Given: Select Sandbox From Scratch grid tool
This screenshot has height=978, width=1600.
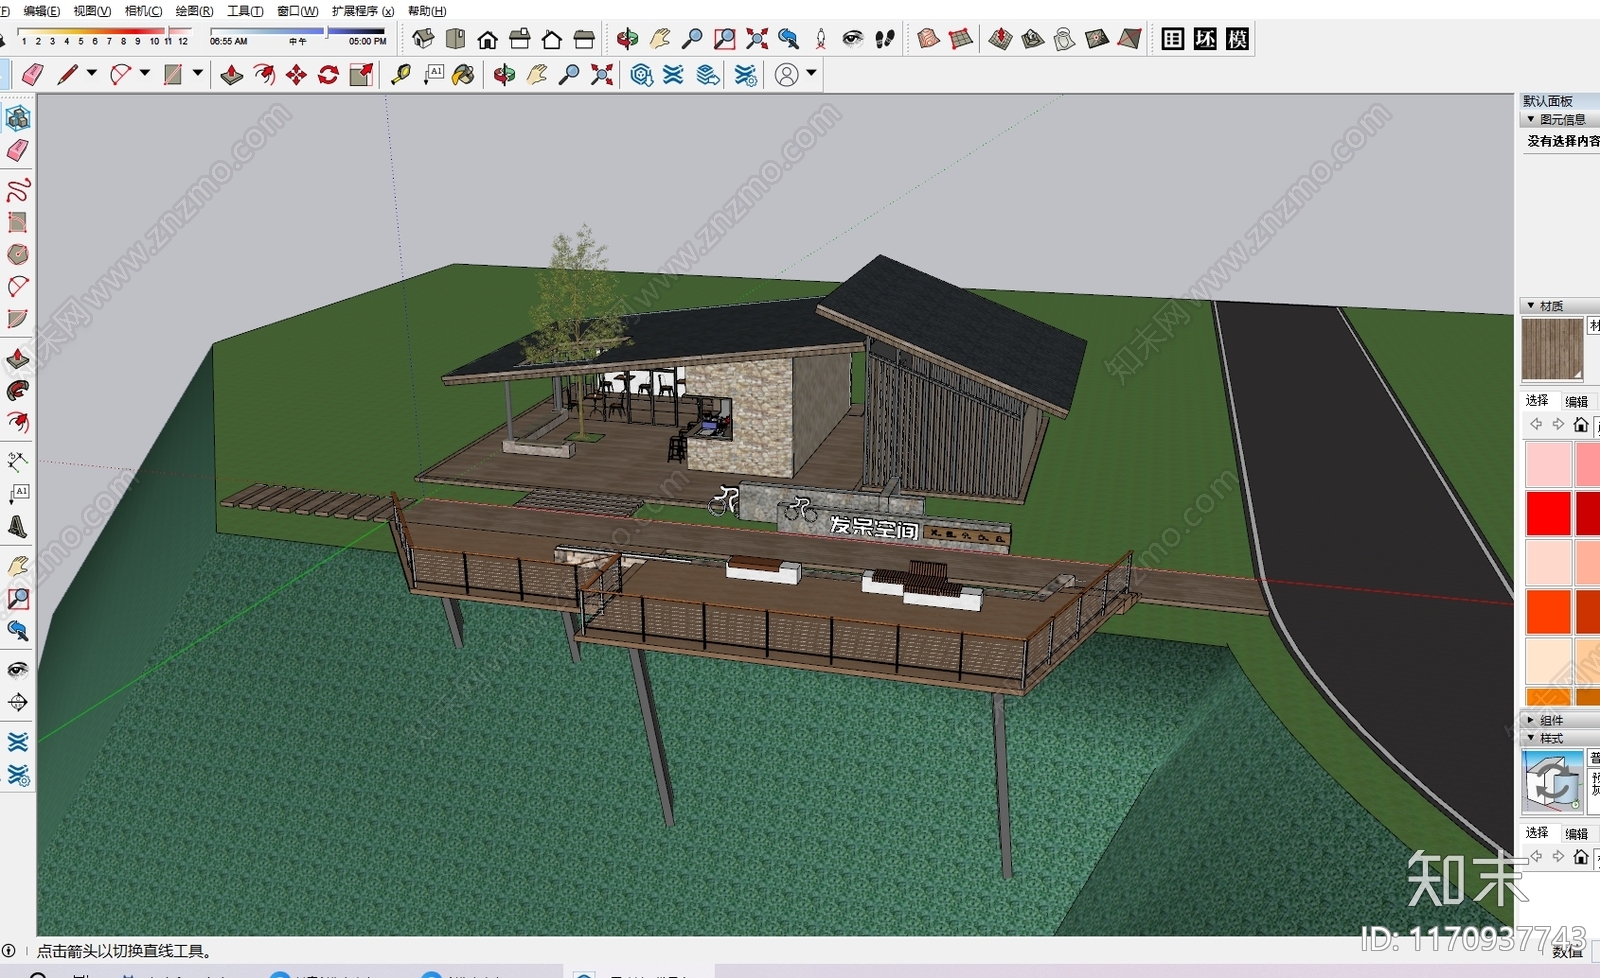Looking at the screenshot, I should point(961,39).
